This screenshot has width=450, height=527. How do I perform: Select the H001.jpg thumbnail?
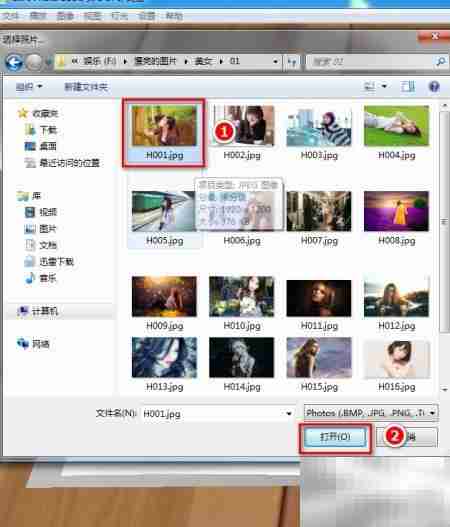tap(164, 126)
